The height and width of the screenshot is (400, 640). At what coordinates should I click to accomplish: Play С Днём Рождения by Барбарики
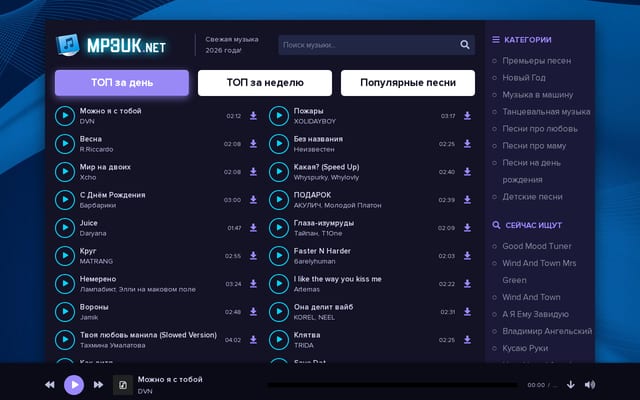[65, 200]
